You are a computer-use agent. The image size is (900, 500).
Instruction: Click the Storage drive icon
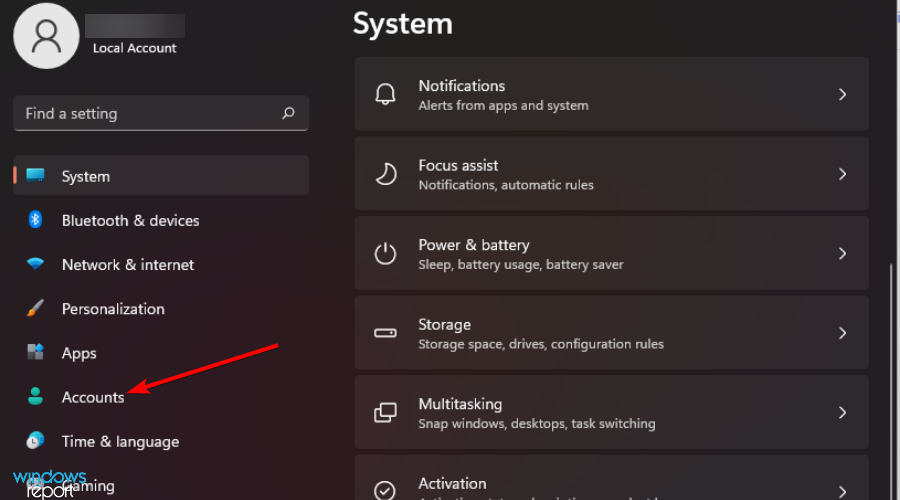[x=385, y=333]
